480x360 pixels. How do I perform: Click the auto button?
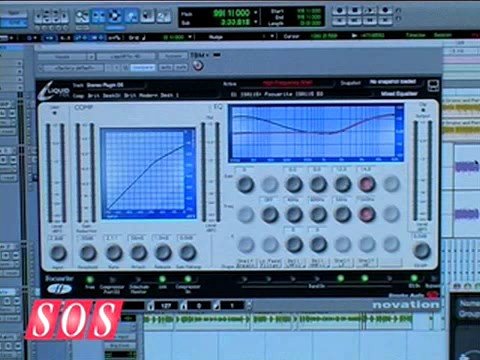point(165,68)
